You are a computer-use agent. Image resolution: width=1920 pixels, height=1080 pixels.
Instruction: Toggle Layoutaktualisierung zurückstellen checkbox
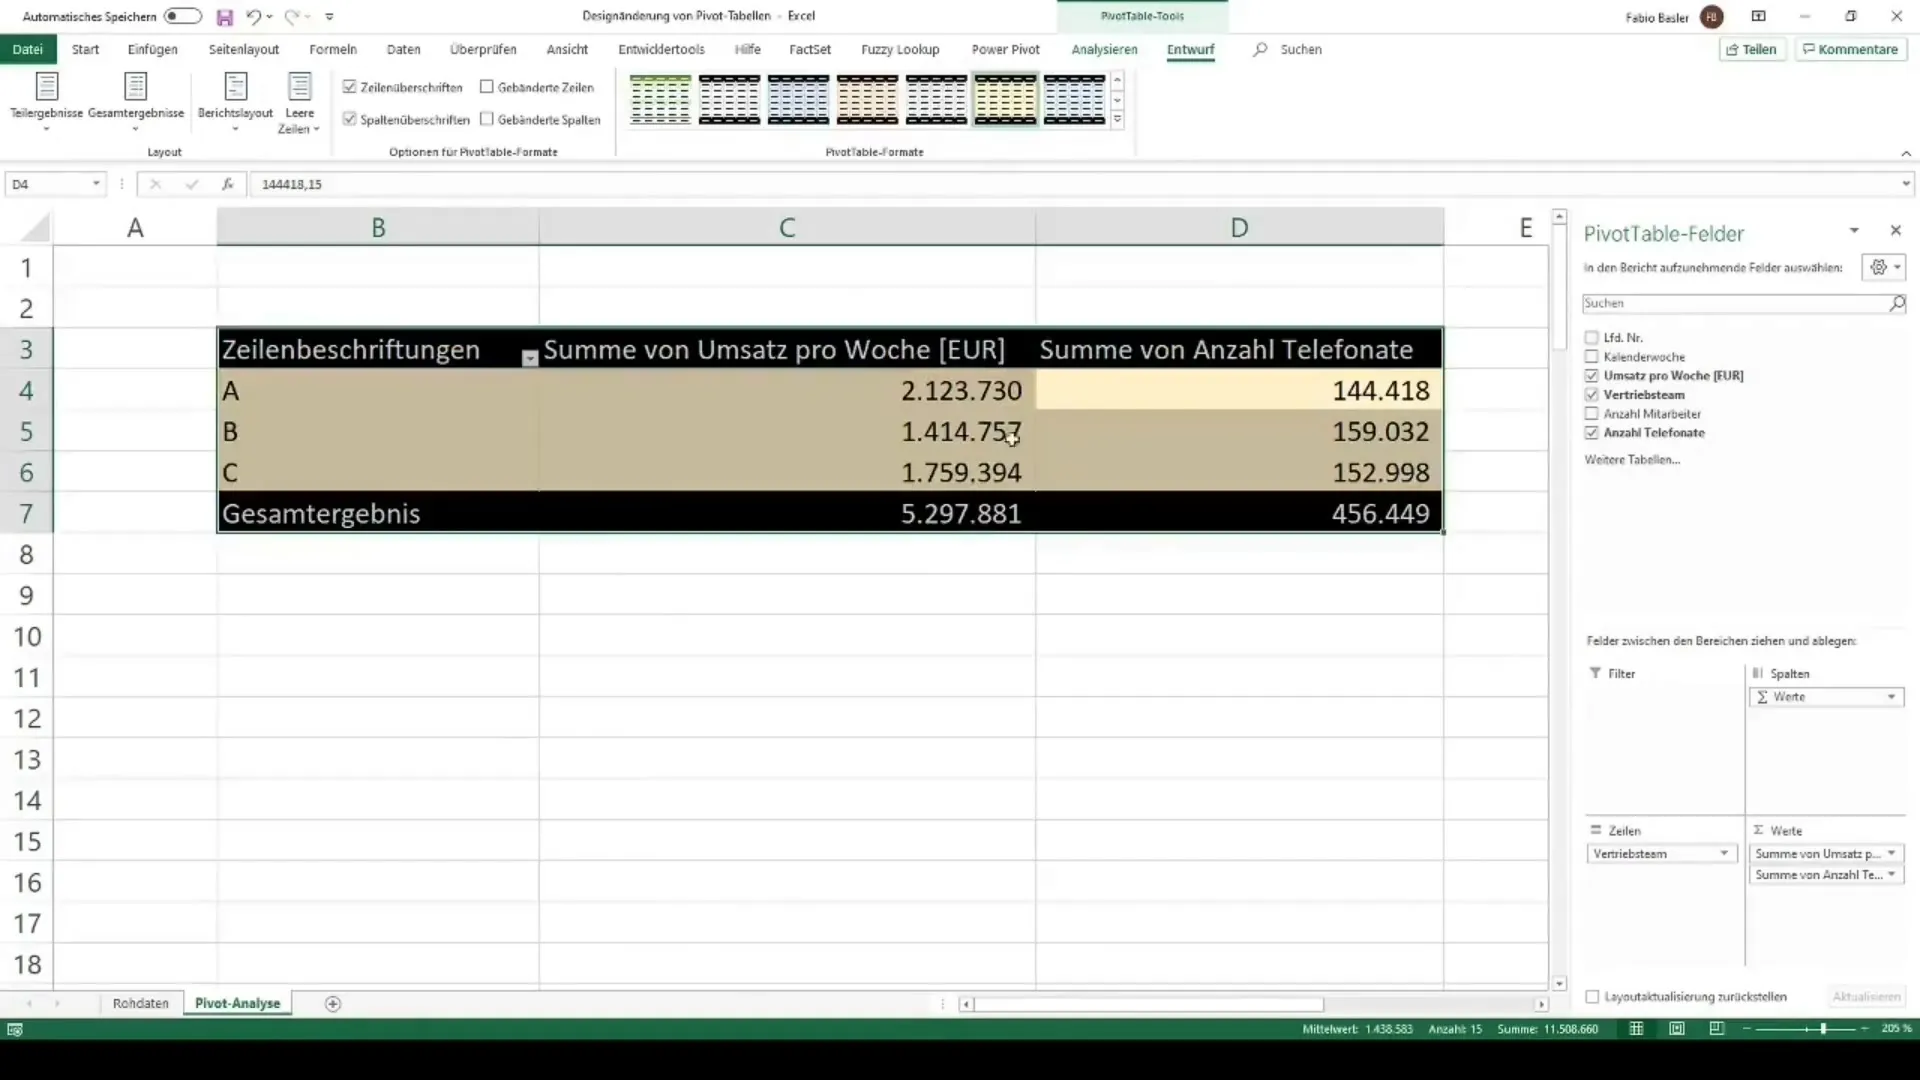click(x=1592, y=997)
